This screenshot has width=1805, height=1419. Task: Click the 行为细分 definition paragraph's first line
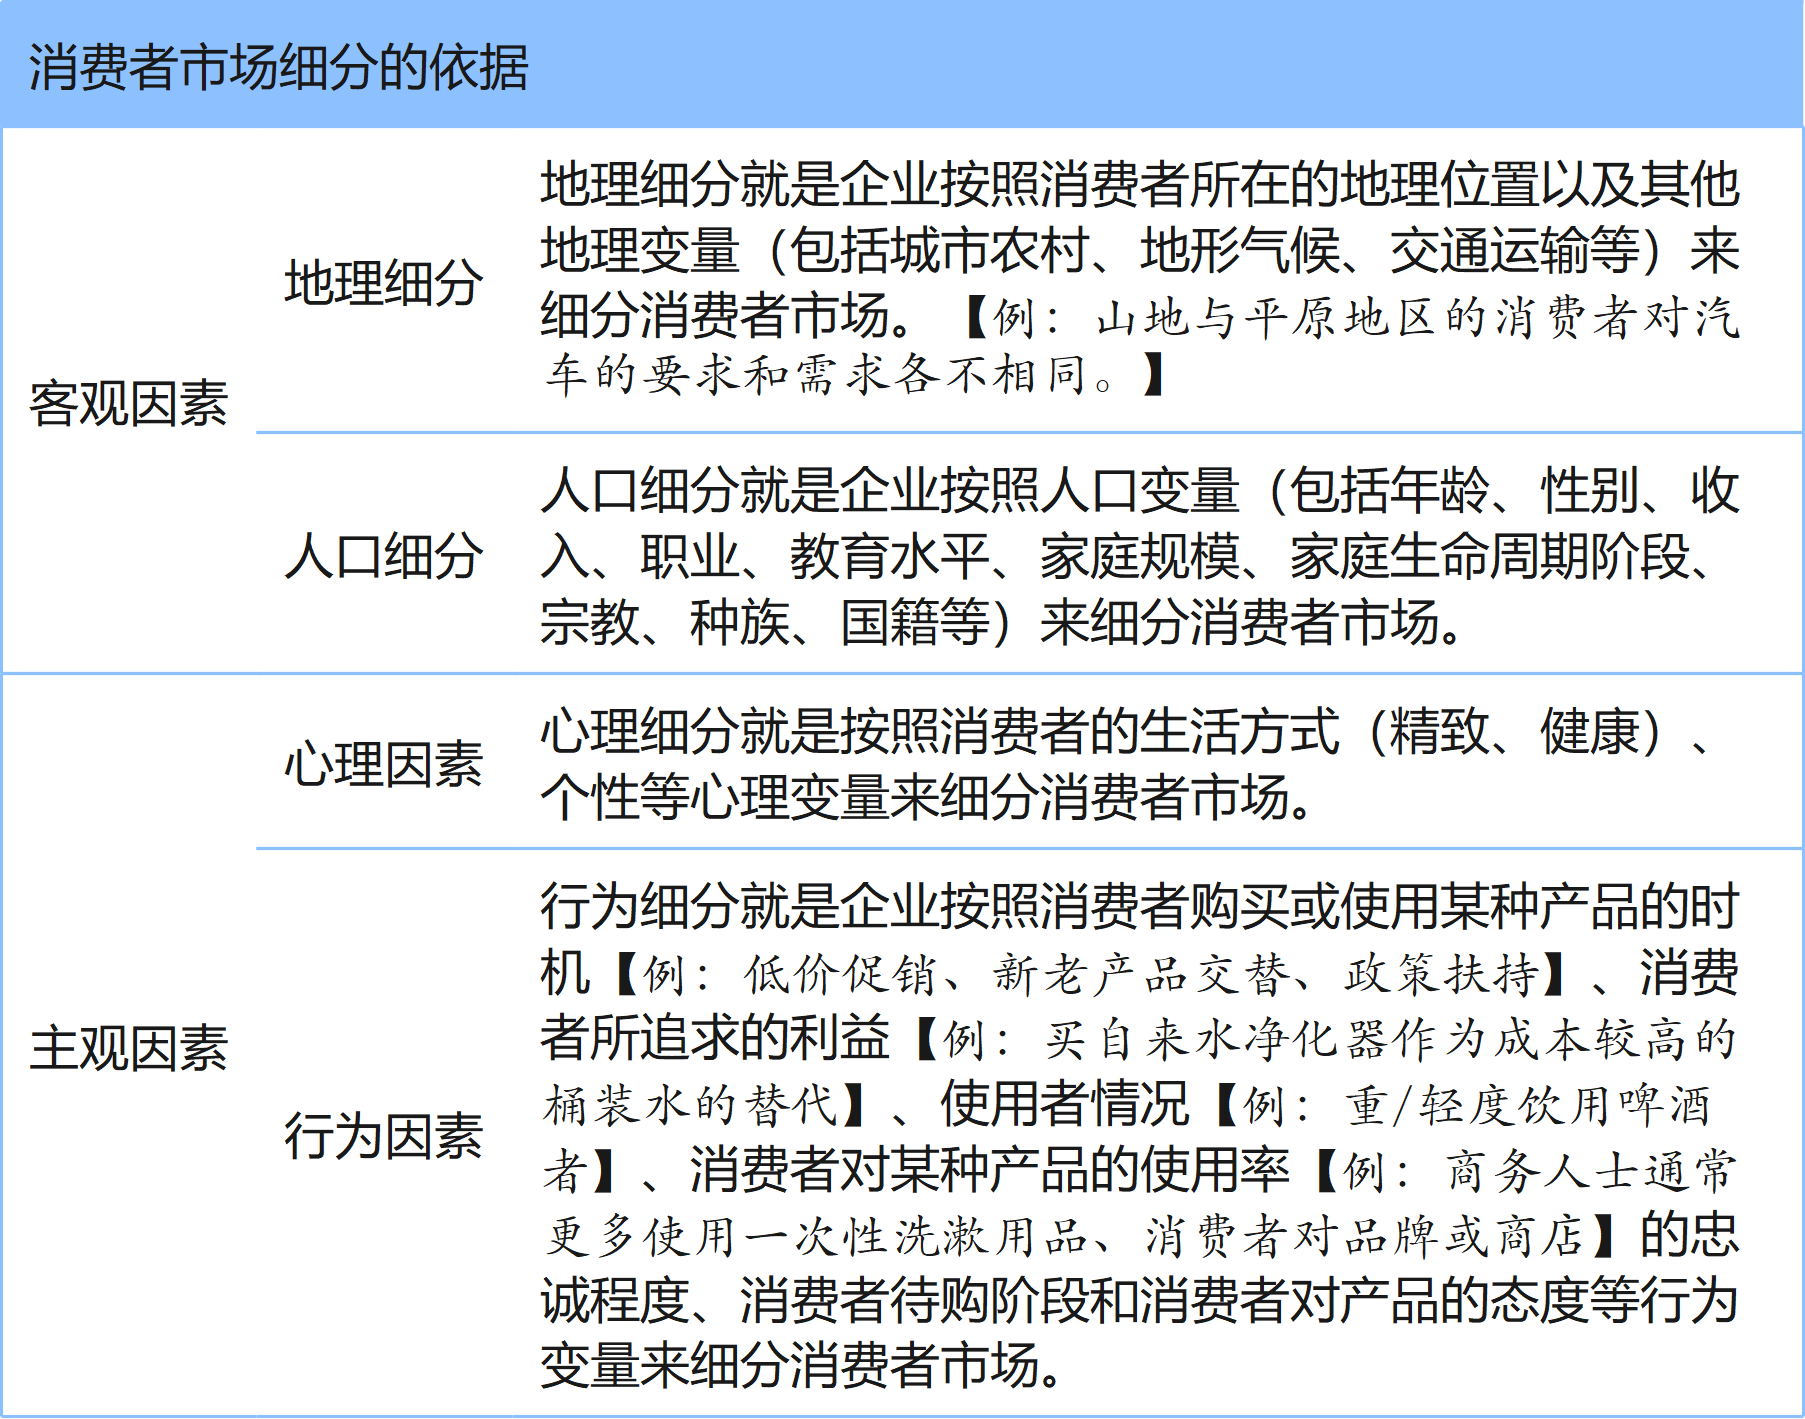(x=1140, y=907)
